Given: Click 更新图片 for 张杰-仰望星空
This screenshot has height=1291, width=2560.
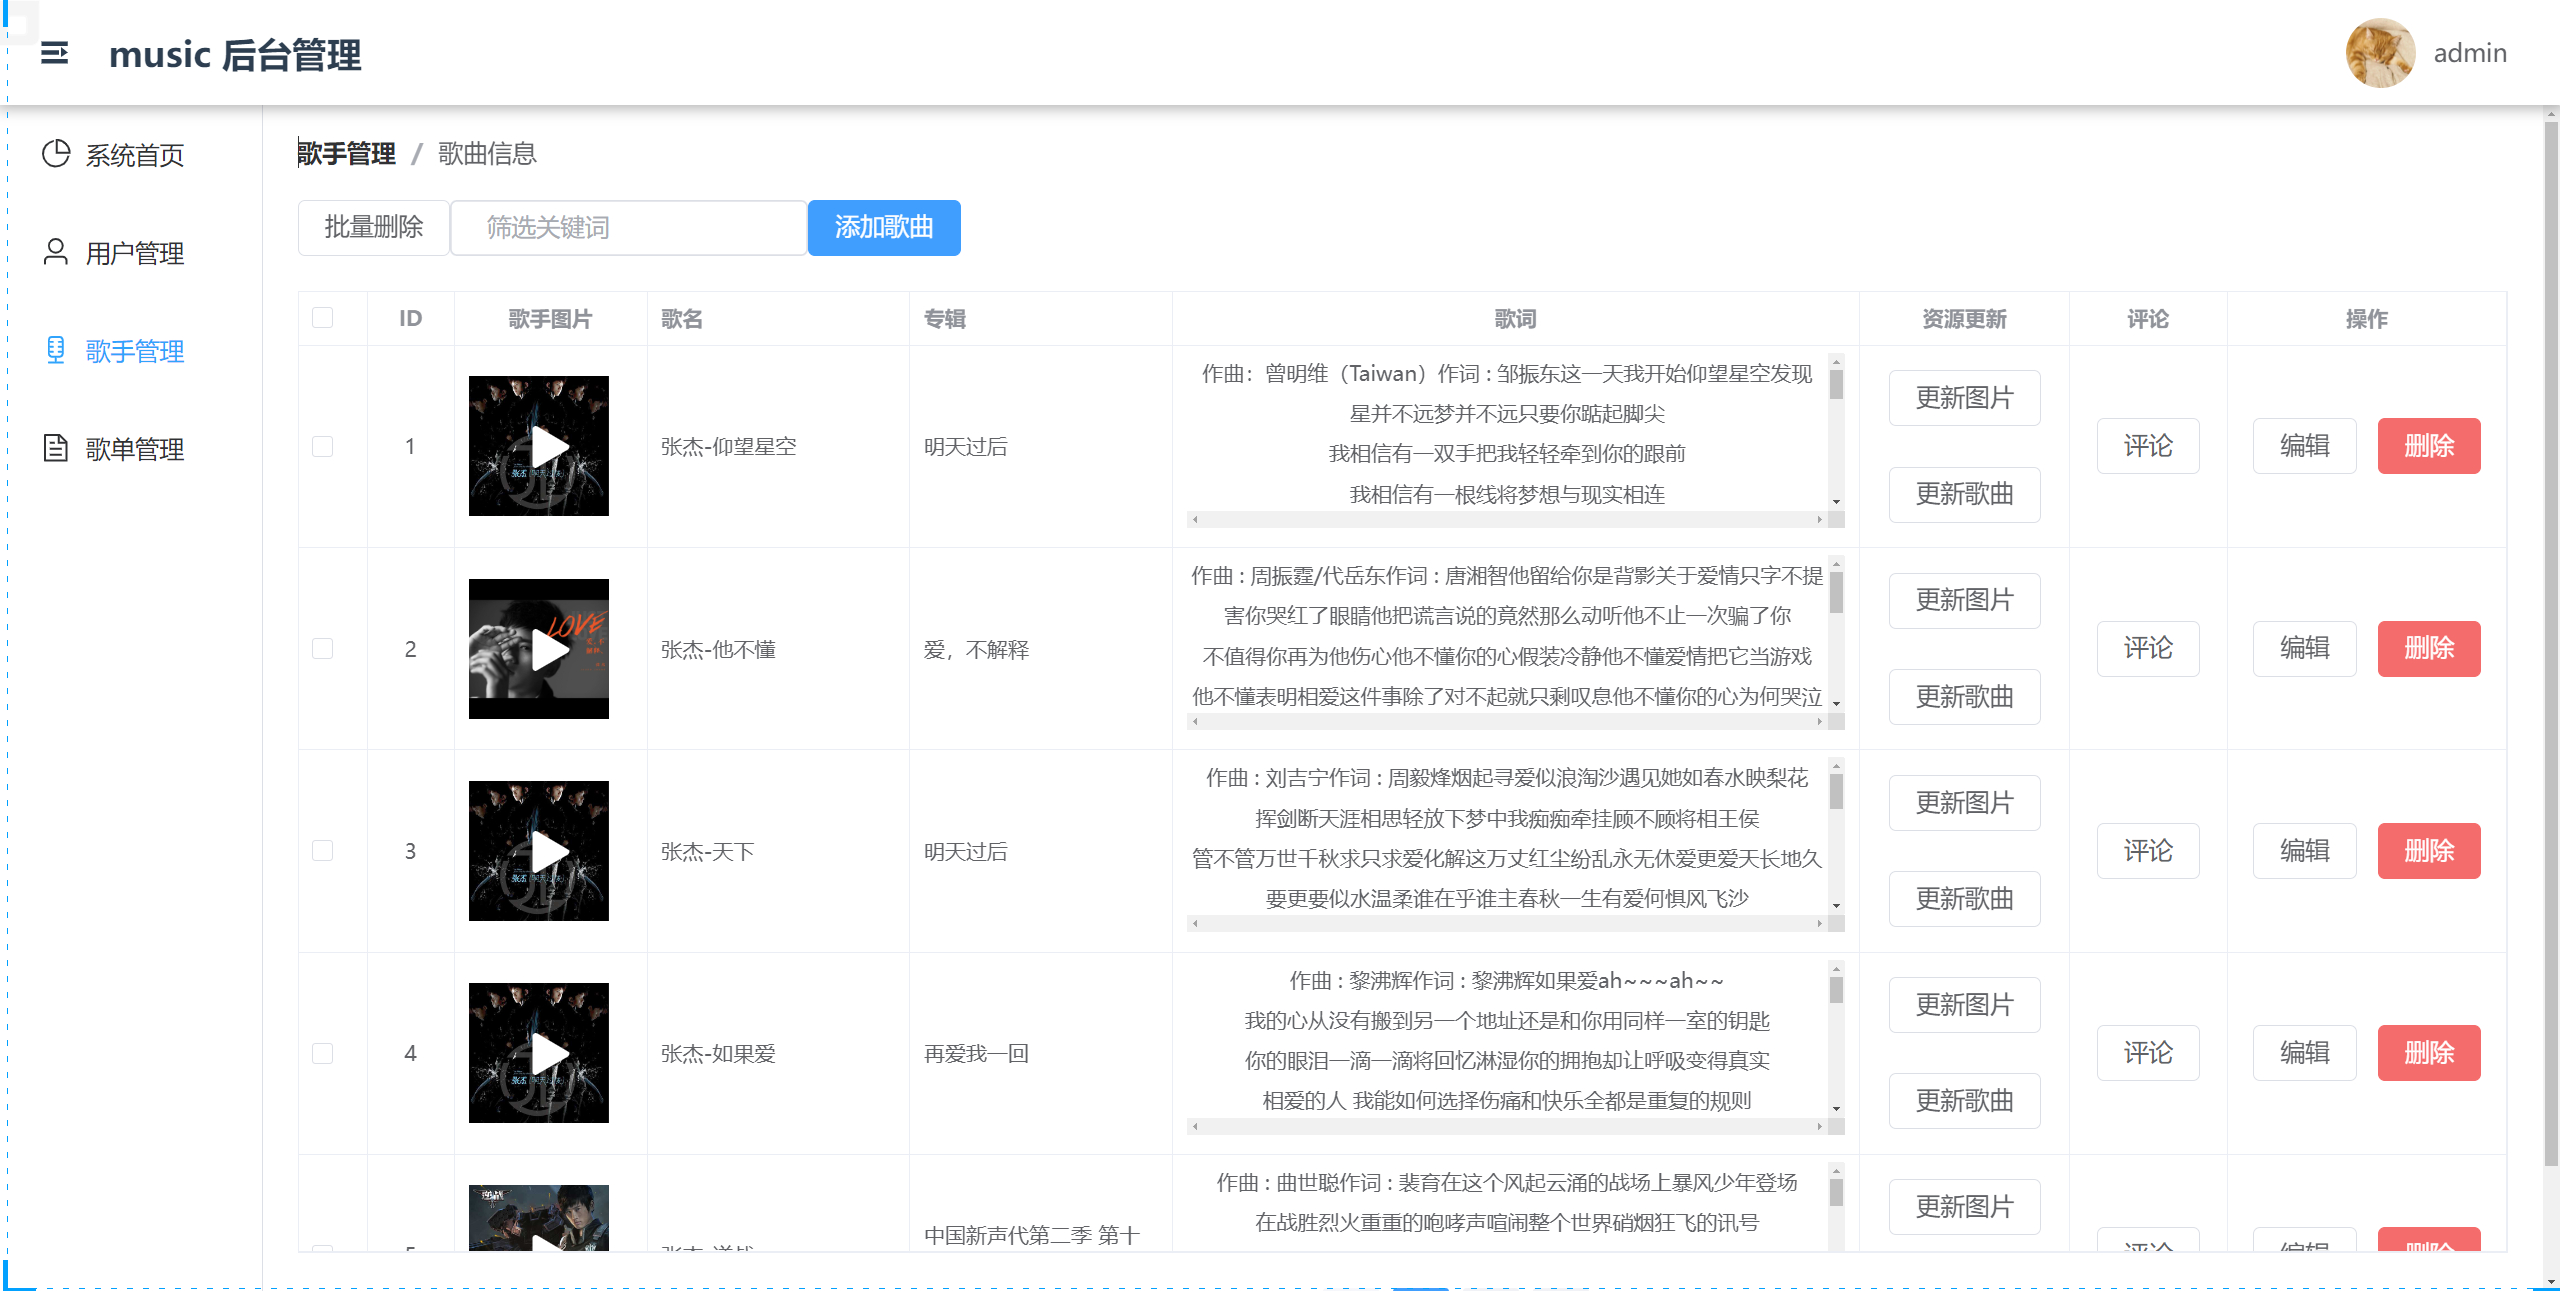Looking at the screenshot, I should pyautogui.click(x=1963, y=397).
